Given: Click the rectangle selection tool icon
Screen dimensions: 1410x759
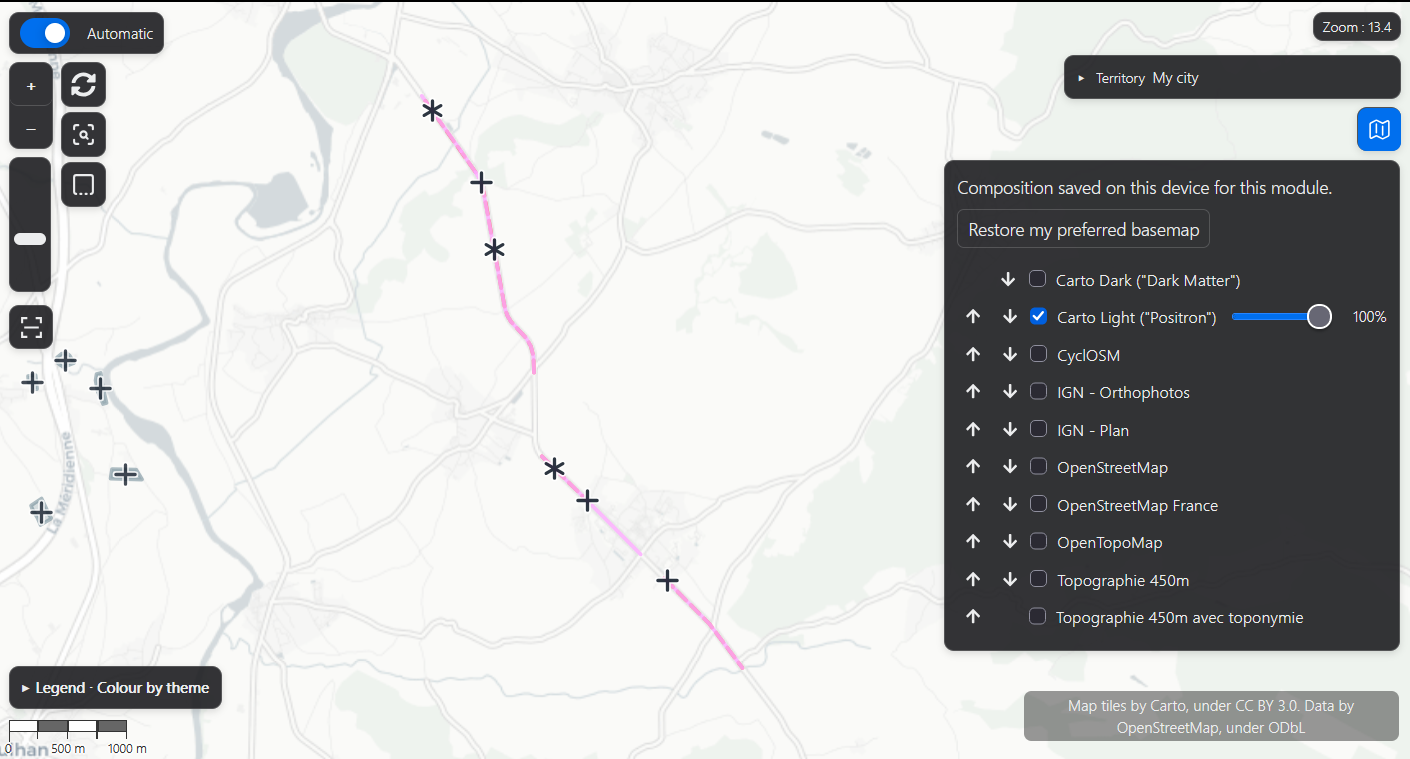Looking at the screenshot, I should coord(83,184).
